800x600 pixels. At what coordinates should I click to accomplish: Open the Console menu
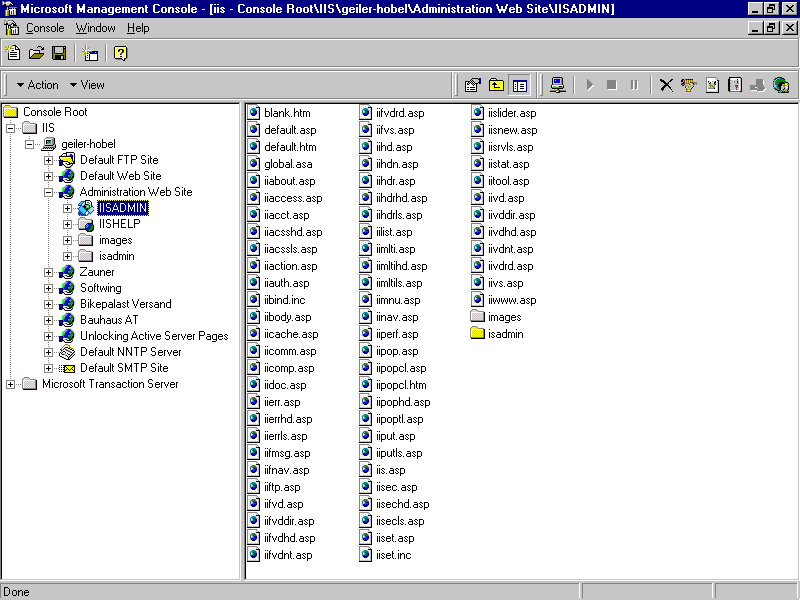(45, 28)
